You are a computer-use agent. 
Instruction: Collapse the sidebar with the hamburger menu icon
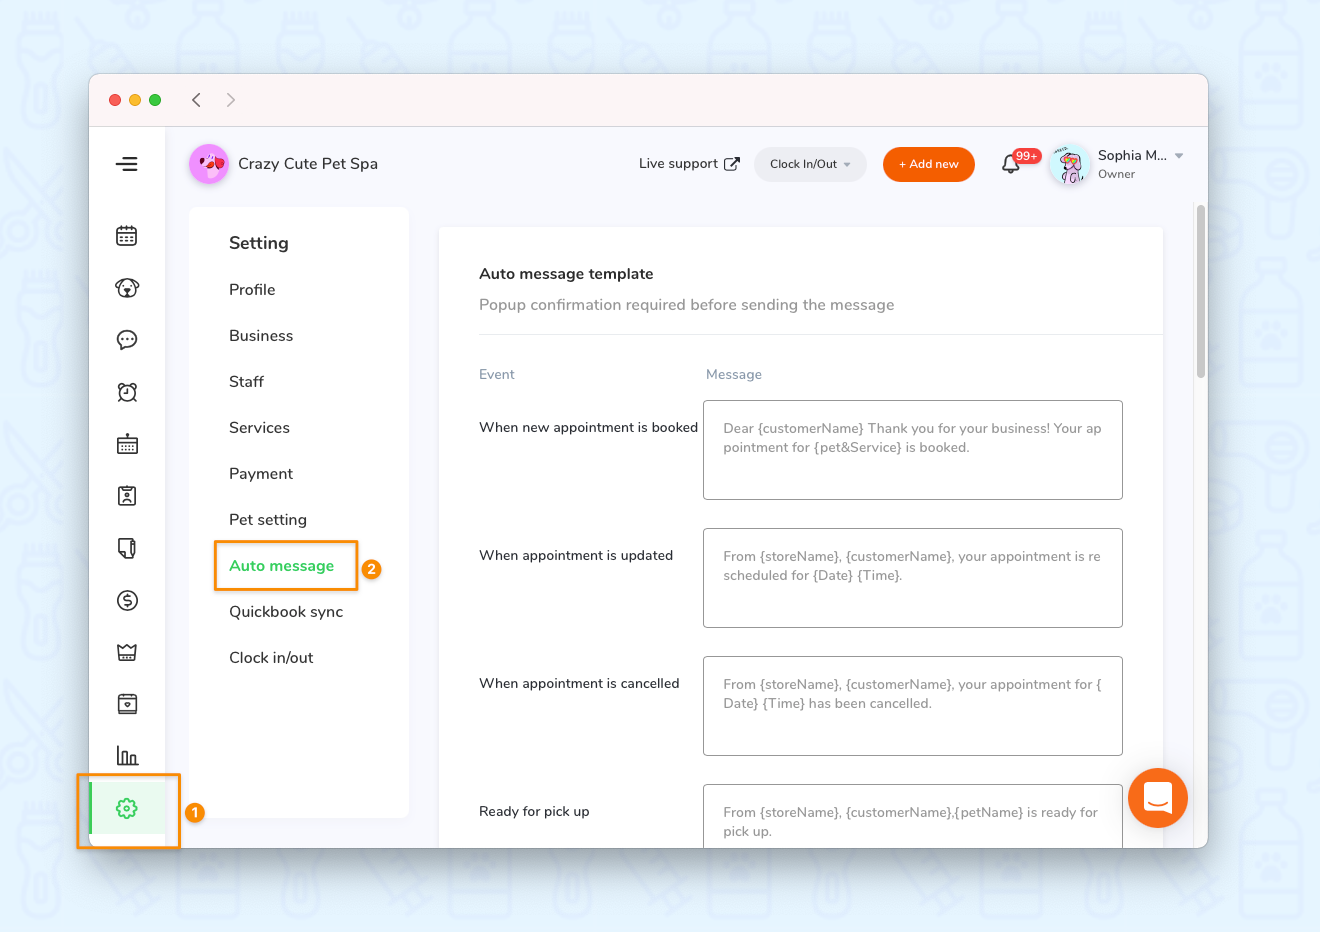(127, 164)
